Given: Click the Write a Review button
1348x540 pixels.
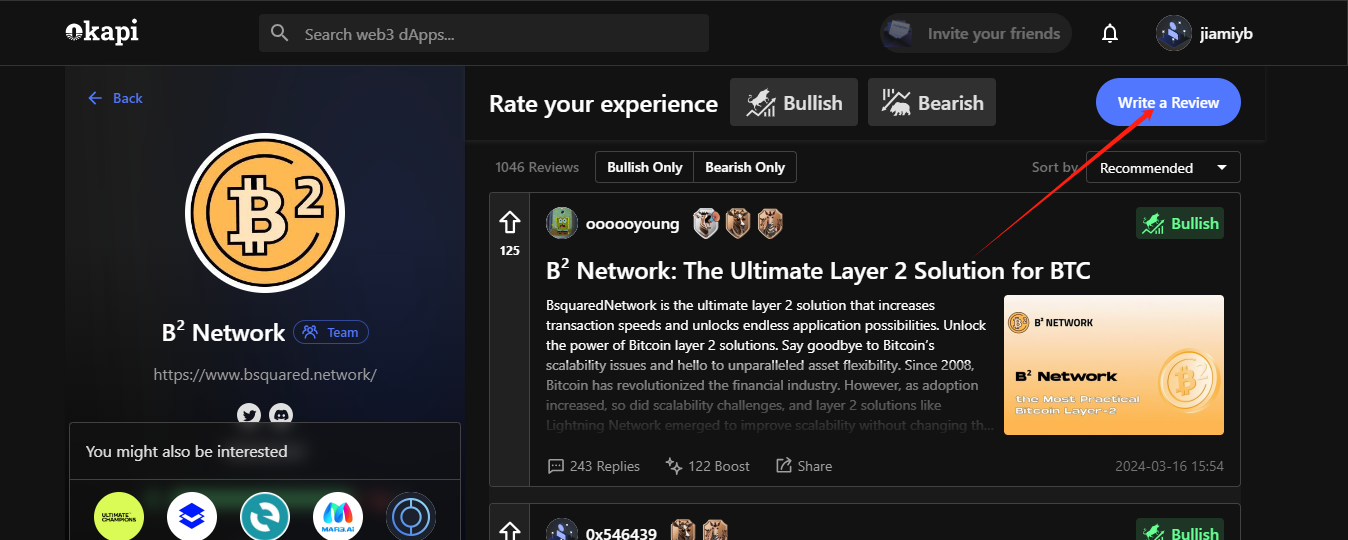Looking at the screenshot, I should 1168,102.
